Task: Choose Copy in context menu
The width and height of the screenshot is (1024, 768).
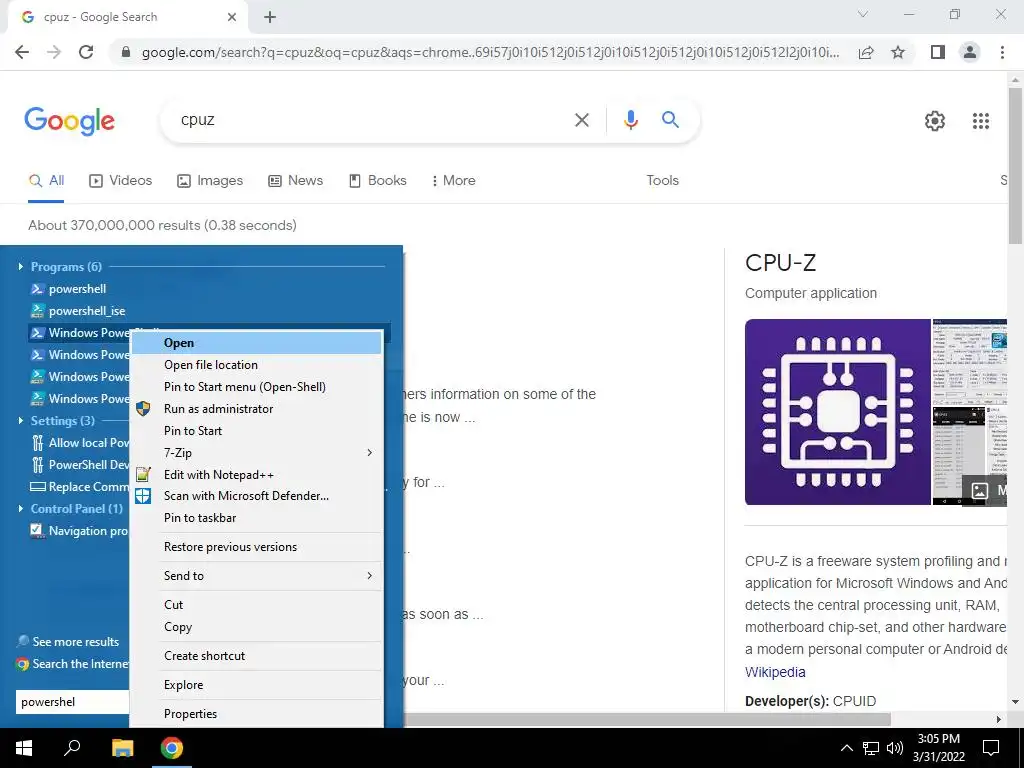Action: (256, 627)
